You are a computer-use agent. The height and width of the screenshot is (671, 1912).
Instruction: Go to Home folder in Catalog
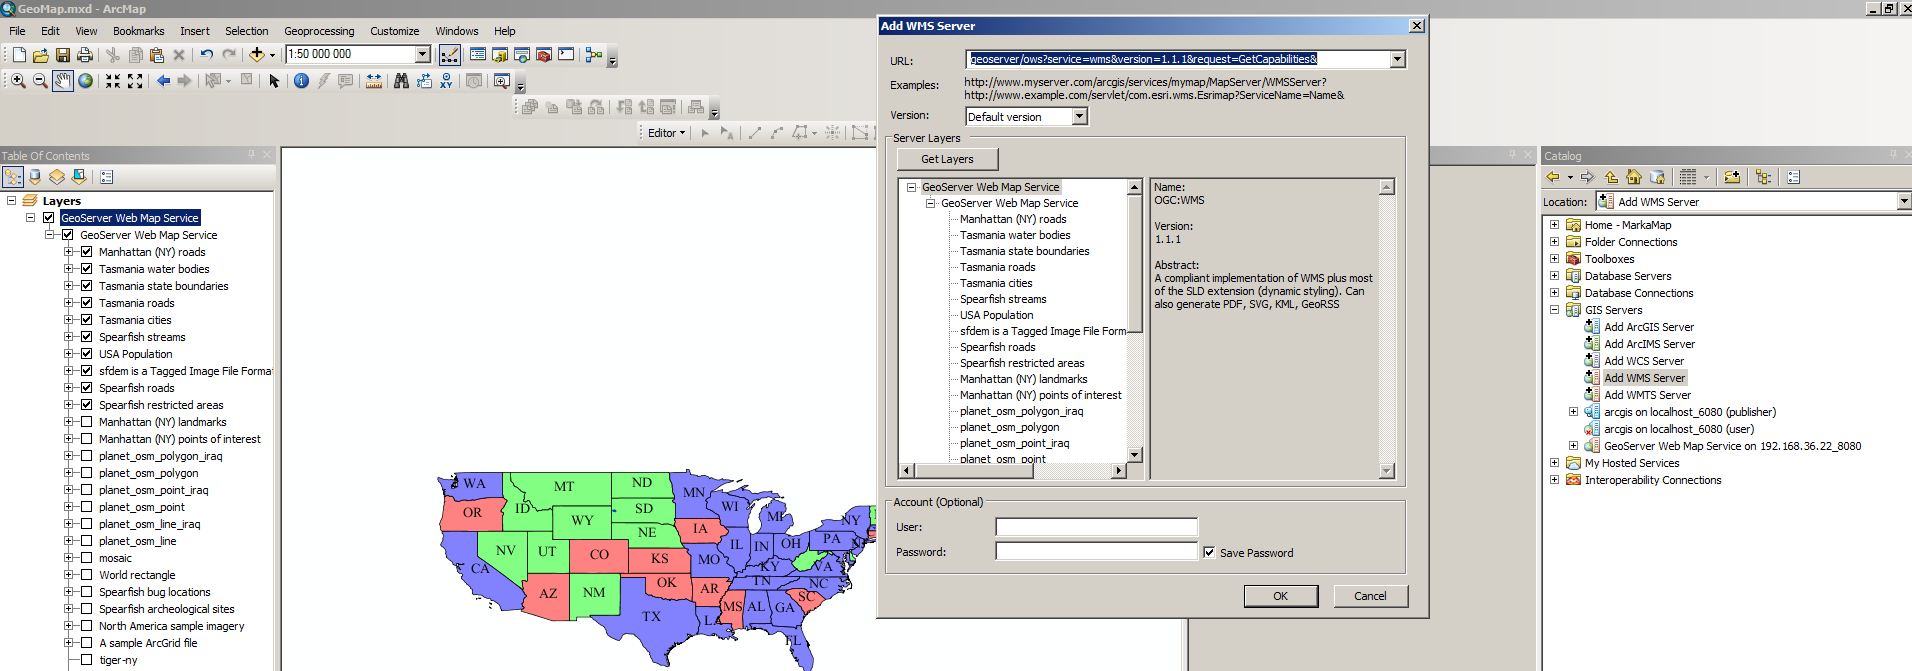1634,177
